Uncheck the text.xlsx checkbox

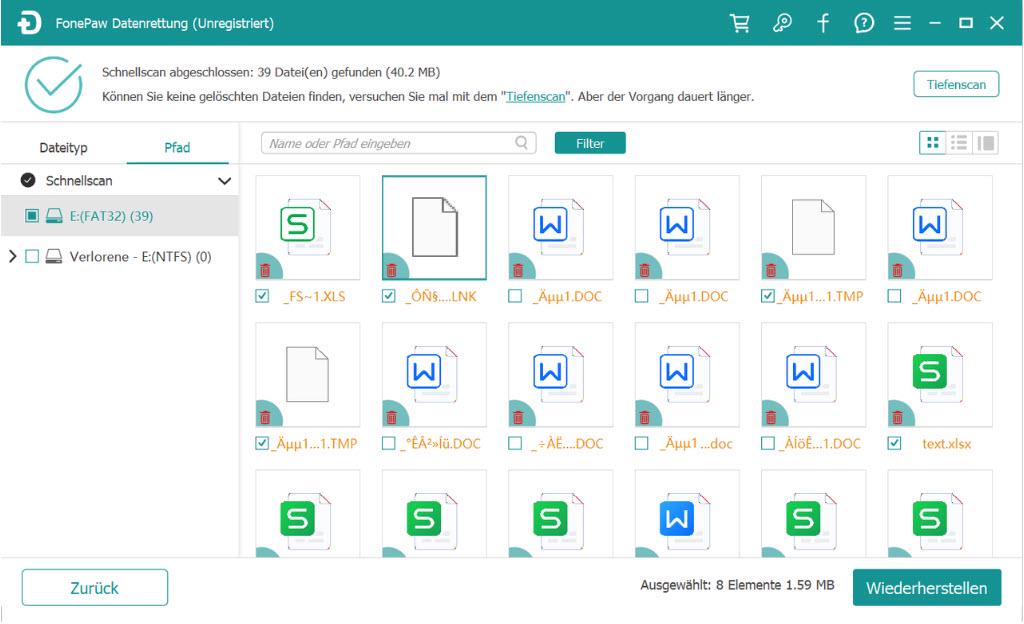[895, 444]
